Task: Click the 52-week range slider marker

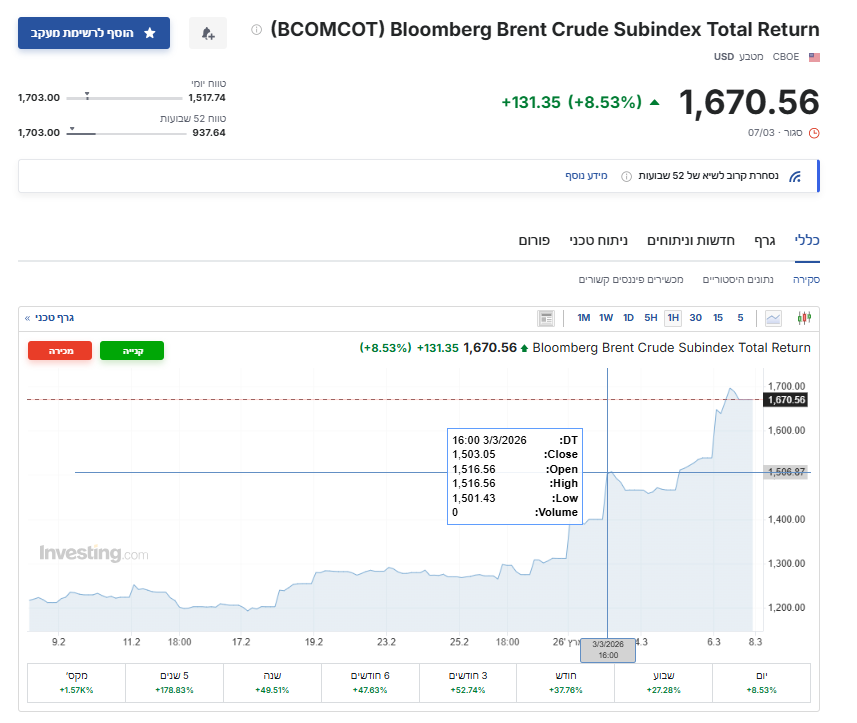Action: 72,130
